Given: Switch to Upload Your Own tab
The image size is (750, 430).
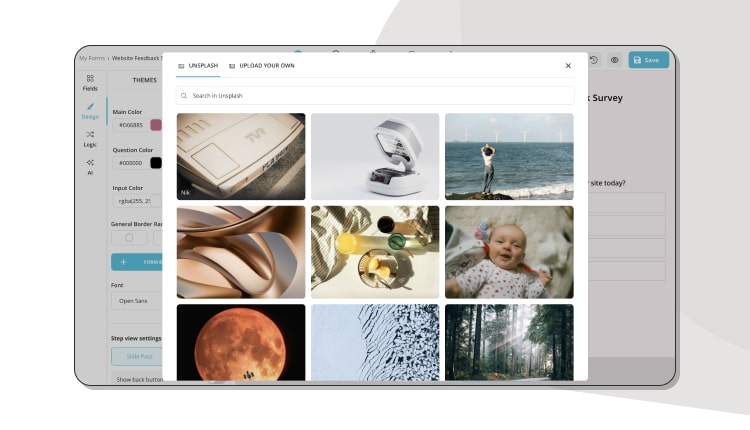Looking at the screenshot, I should (260, 66).
